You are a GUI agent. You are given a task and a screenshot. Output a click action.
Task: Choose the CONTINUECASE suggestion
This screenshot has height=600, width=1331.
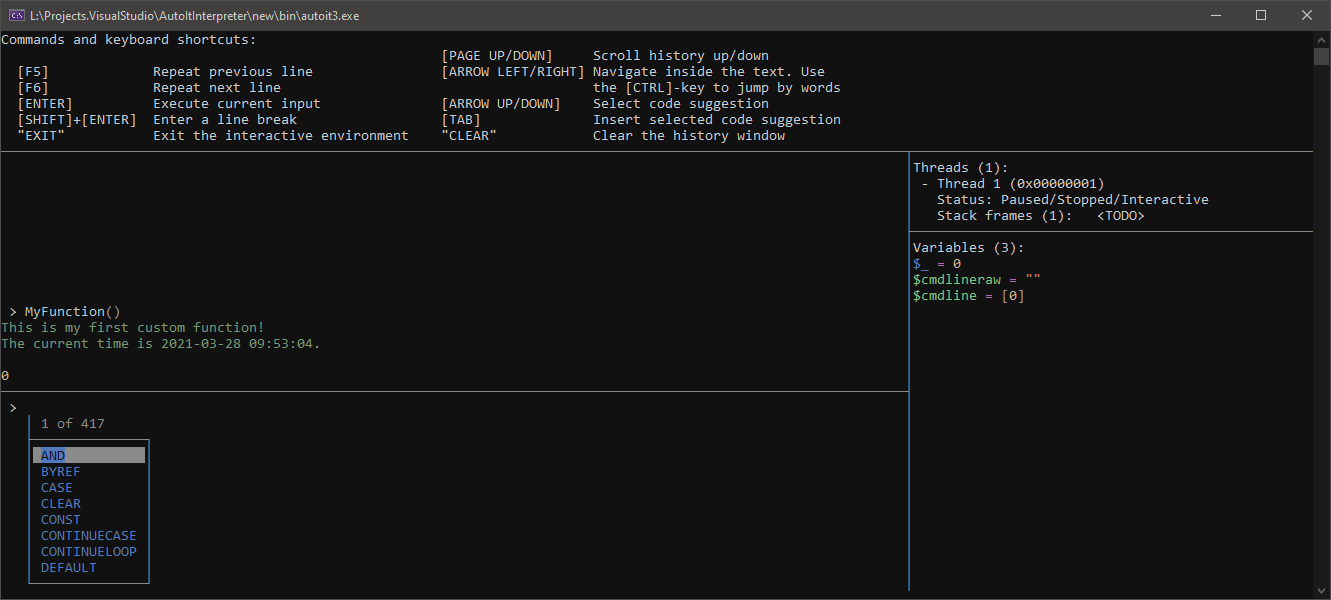click(88, 536)
